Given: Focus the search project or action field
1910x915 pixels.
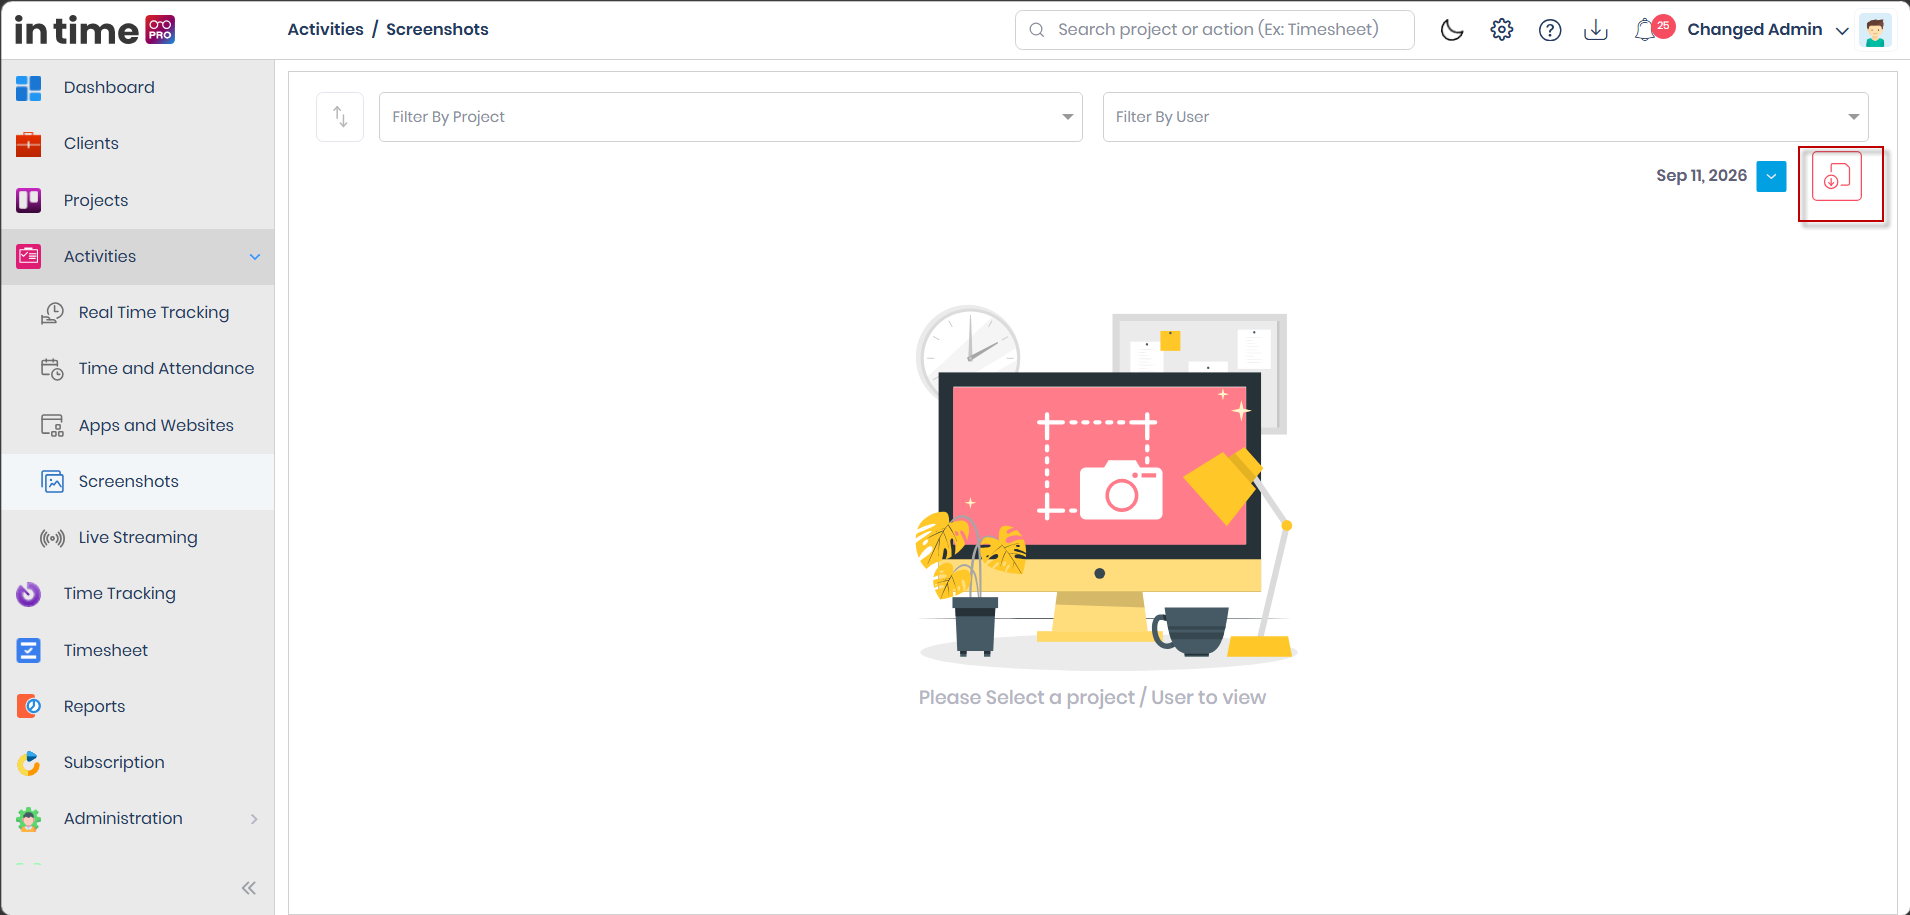Looking at the screenshot, I should (1215, 30).
